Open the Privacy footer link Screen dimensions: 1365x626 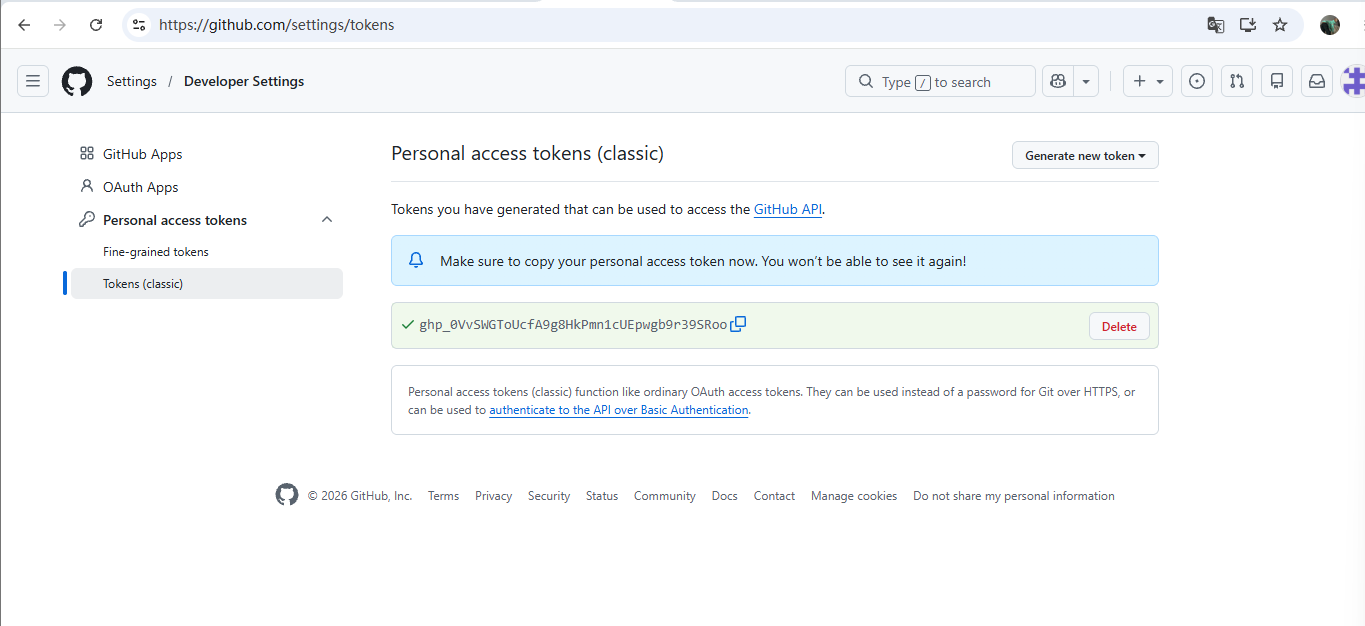[x=493, y=496]
